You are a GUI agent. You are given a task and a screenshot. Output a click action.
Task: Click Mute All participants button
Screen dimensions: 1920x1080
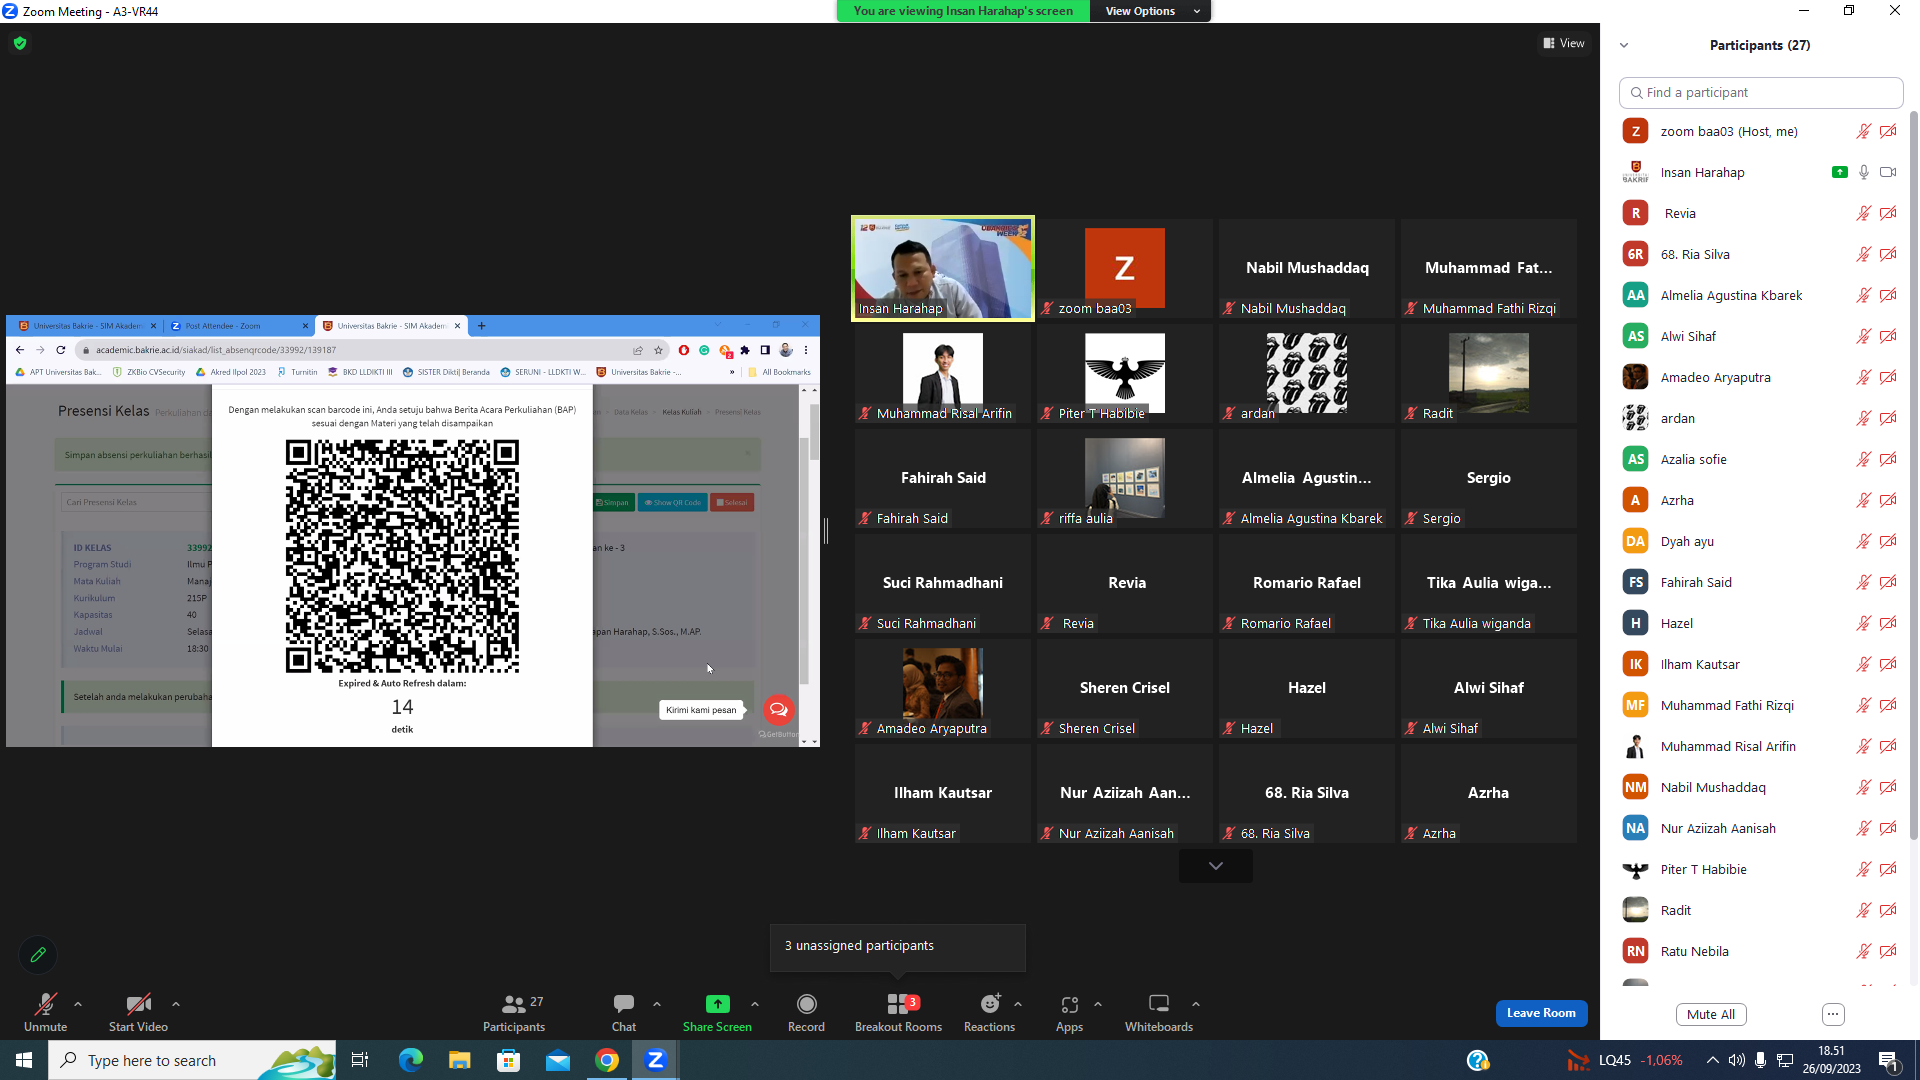[1711, 1014]
